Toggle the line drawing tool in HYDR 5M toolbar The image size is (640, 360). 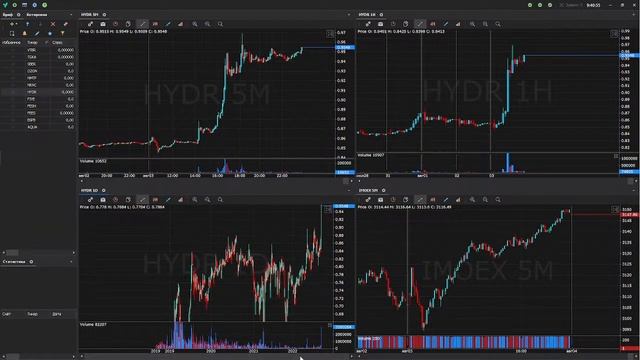142,24
